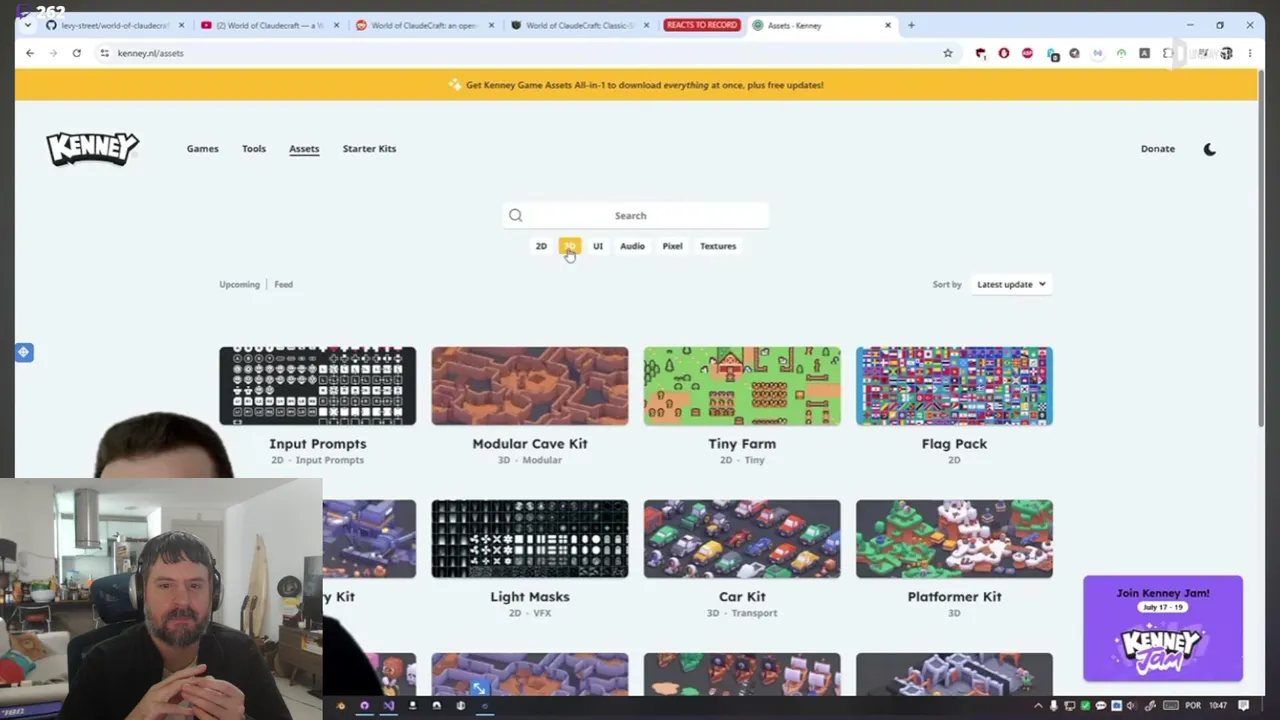Filter assets by Pixel
Image resolution: width=1280 pixels, height=720 pixels.
click(672, 246)
